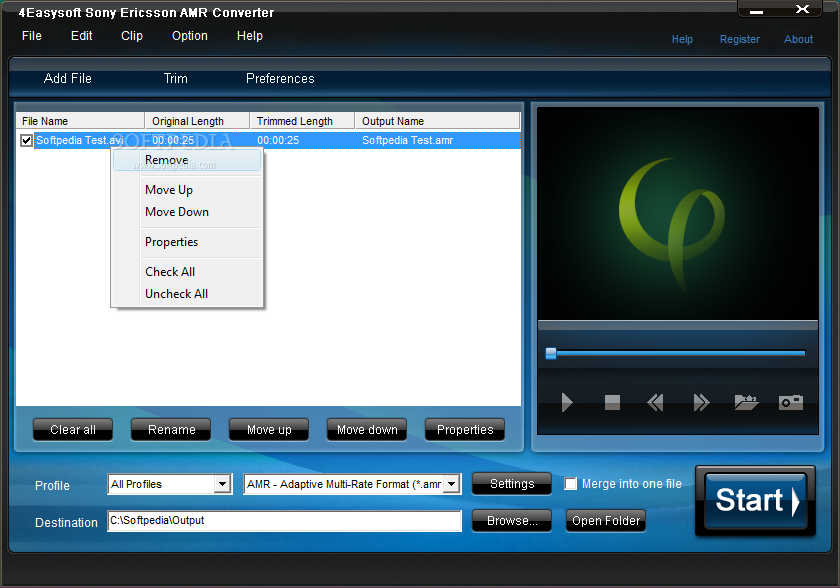Click the Open Folder button

(x=606, y=521)
